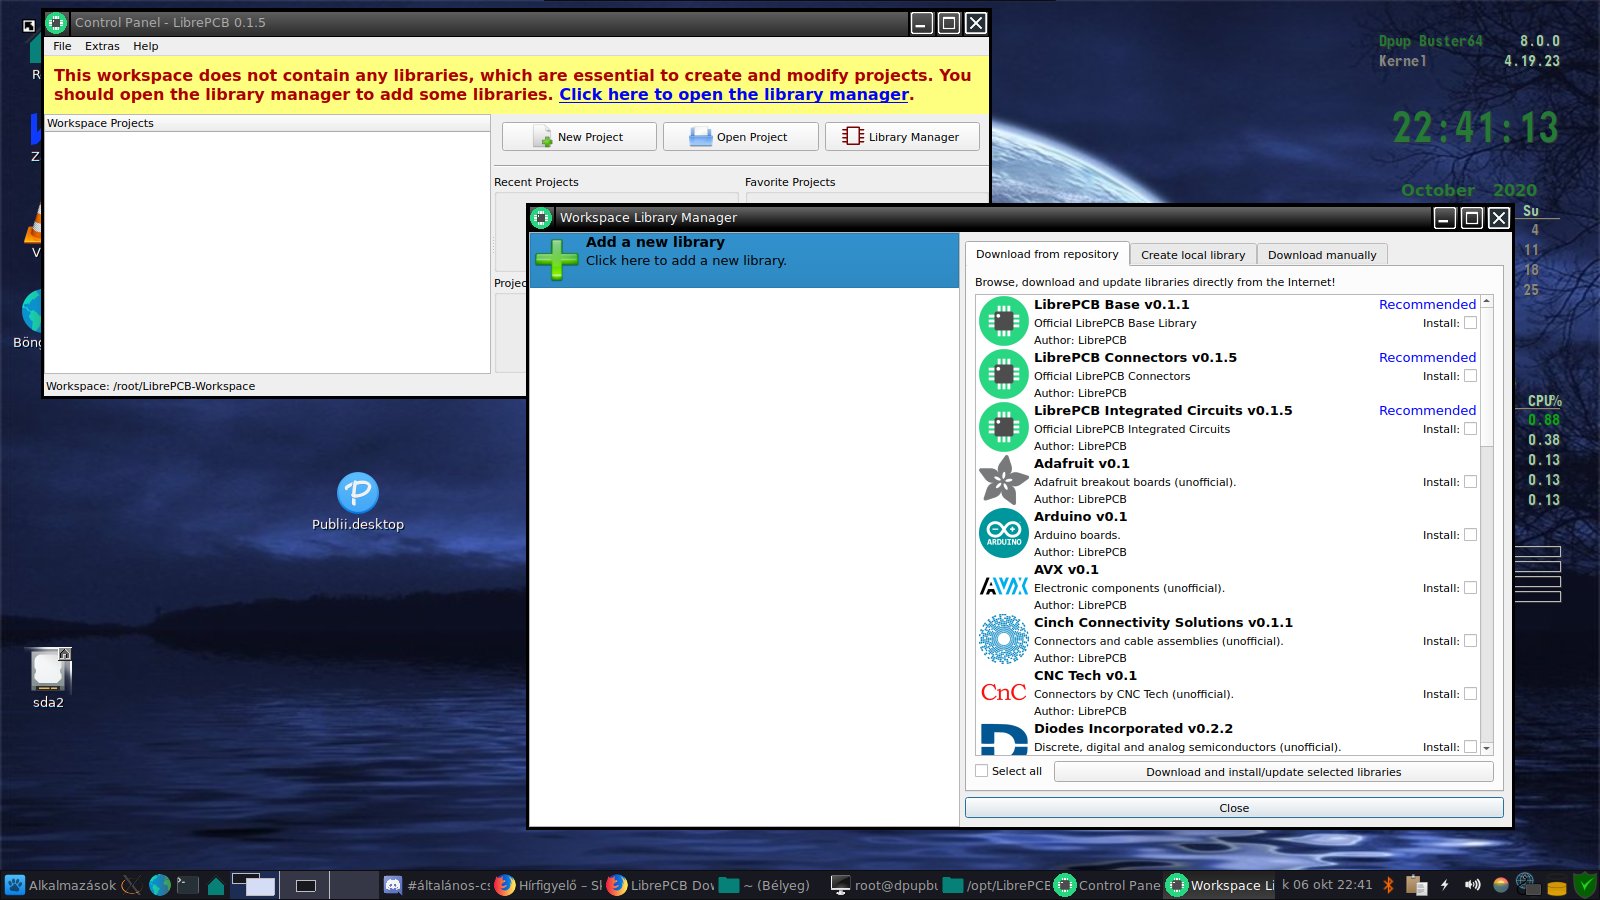Check Install for Adafruit library
The width and height of the screenshot is (1600, 900).
pyautogui.click(x=1470, y=482)
